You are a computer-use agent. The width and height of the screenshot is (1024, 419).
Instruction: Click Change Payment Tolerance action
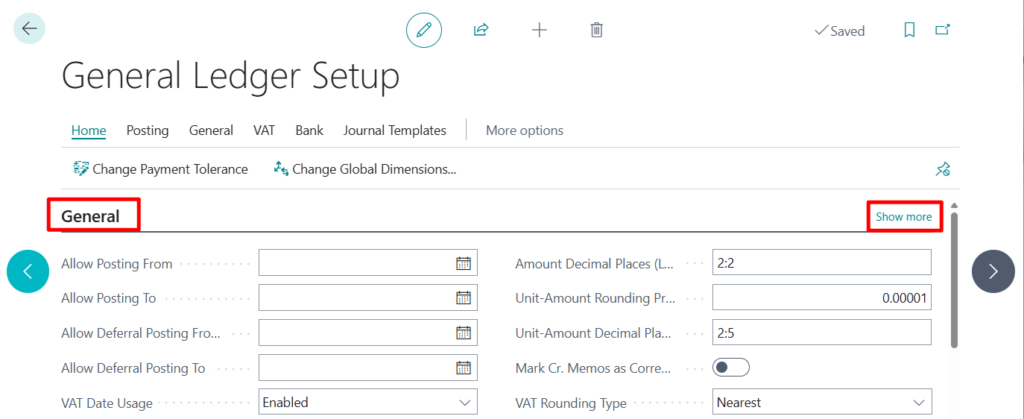pos(160,169)
